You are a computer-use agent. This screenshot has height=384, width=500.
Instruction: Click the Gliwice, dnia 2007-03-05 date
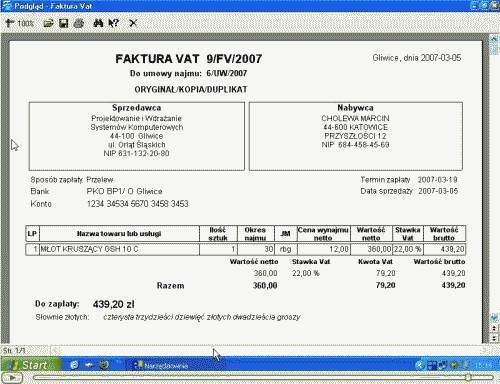[417, 58]
